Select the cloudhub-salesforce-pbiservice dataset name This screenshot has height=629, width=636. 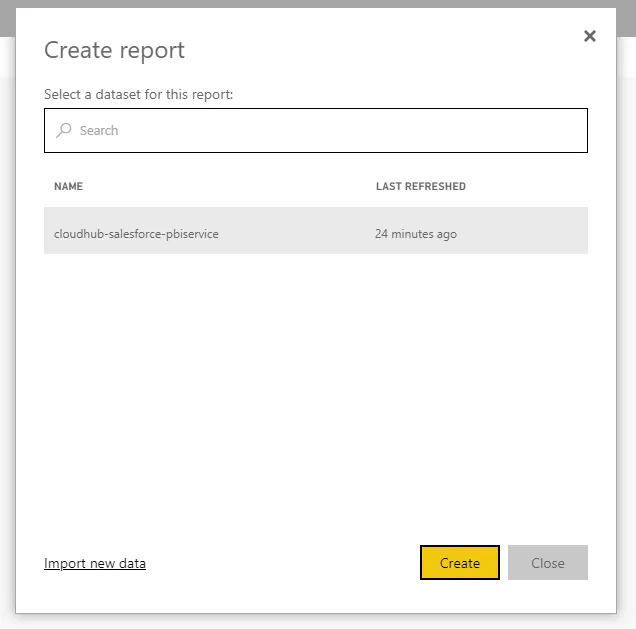click(x=136, y=234)
